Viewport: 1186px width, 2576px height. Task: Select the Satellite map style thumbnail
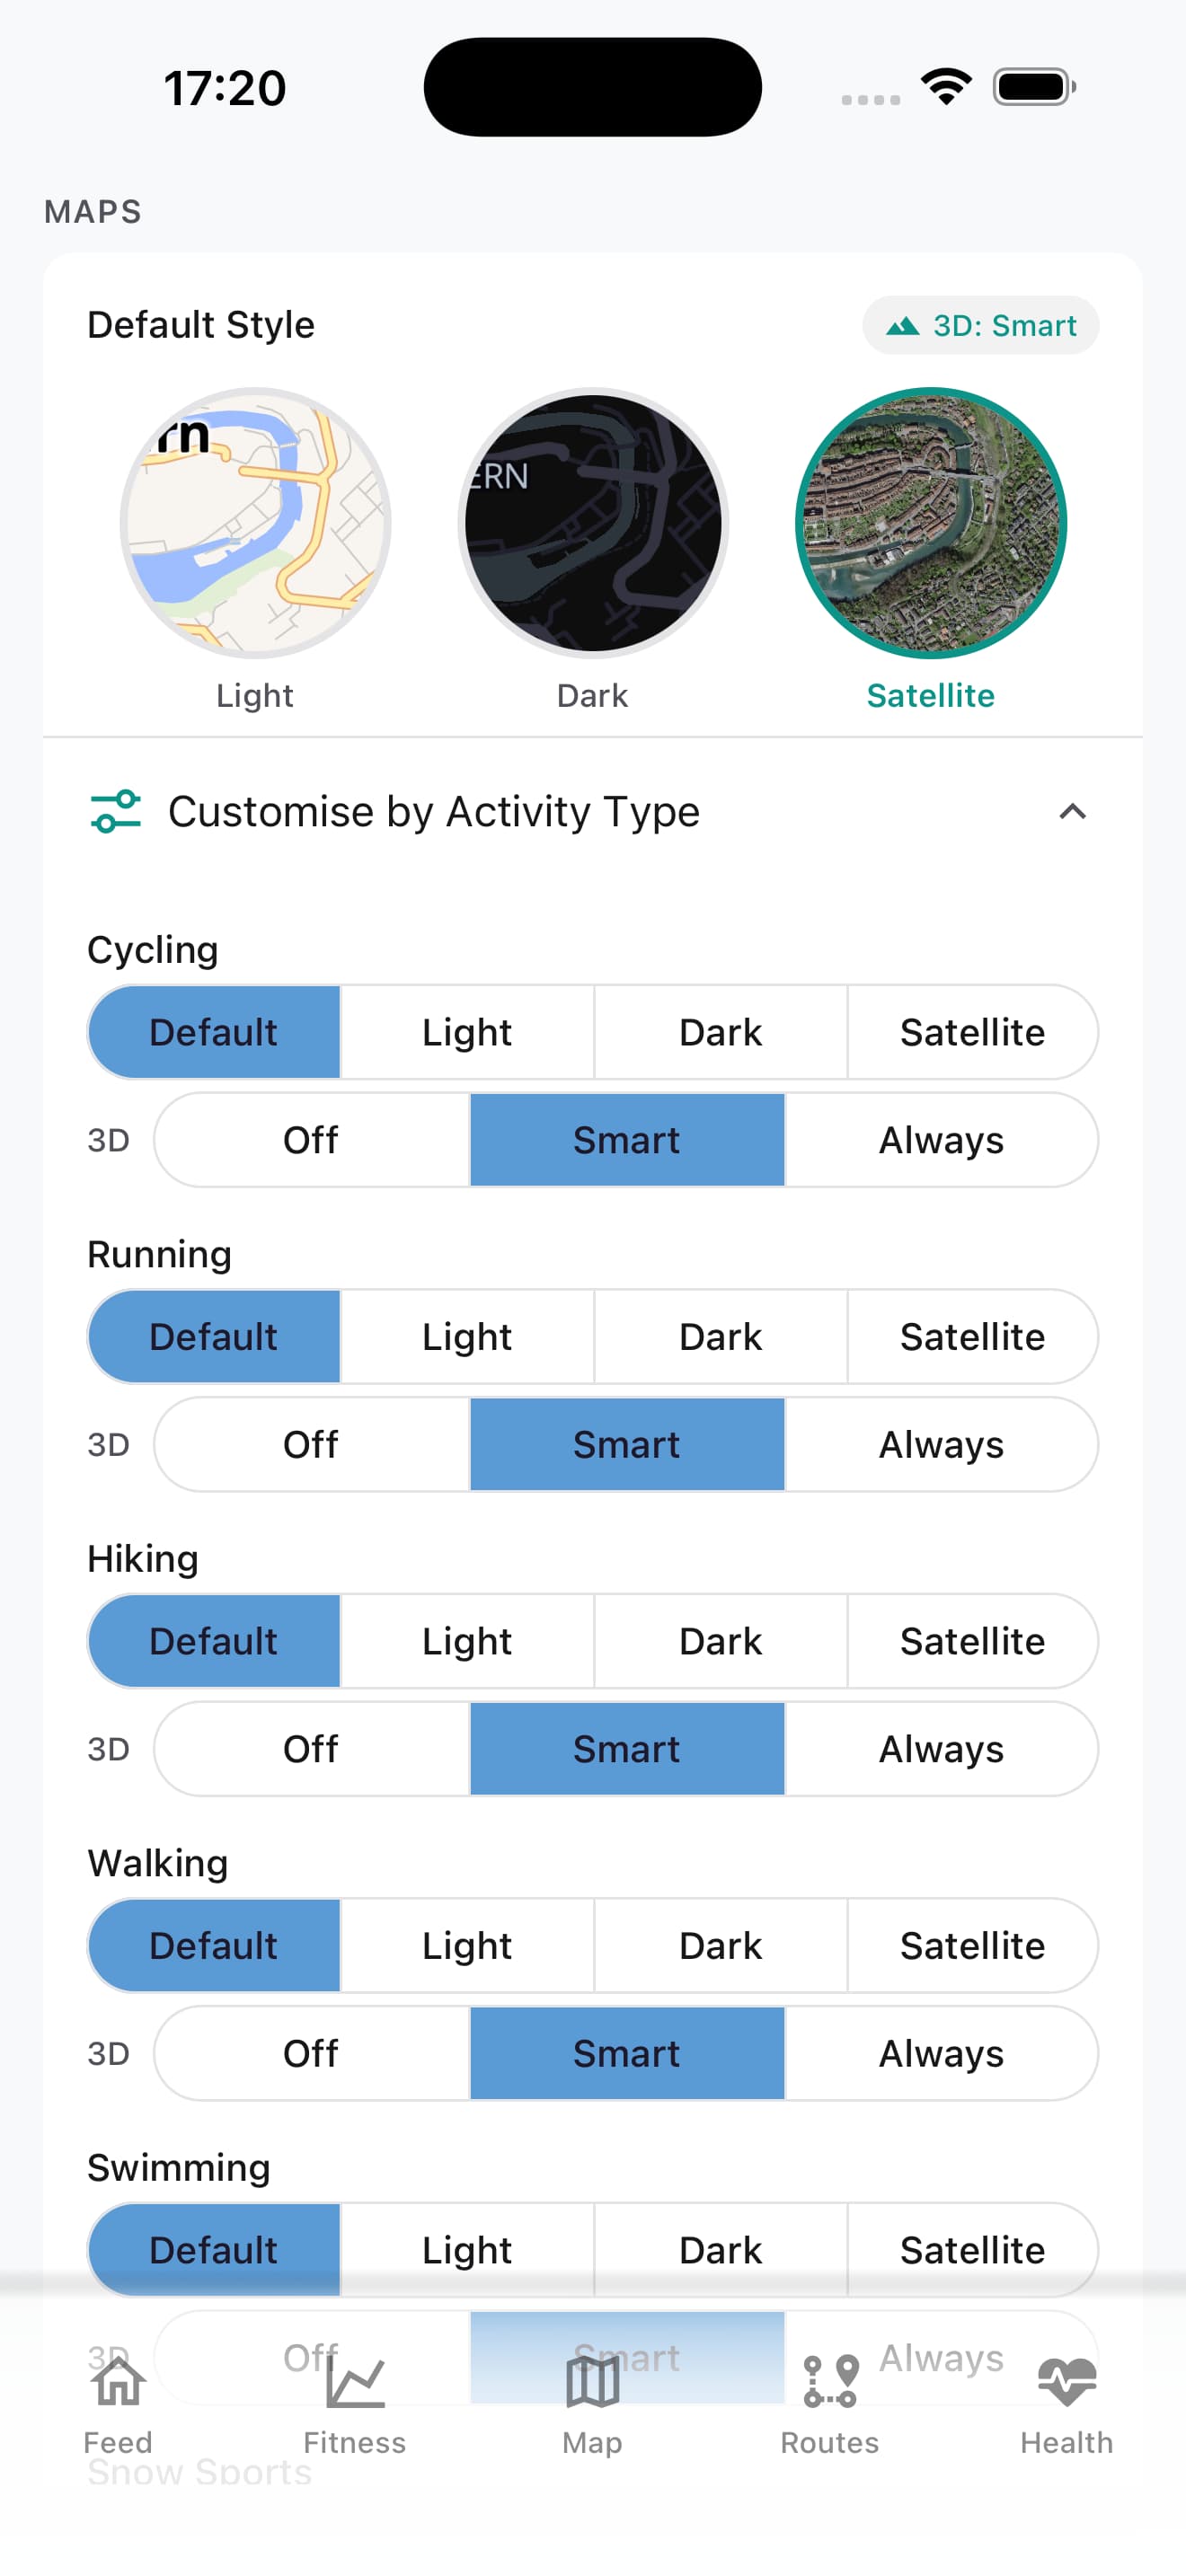click(x=931, y=523)
